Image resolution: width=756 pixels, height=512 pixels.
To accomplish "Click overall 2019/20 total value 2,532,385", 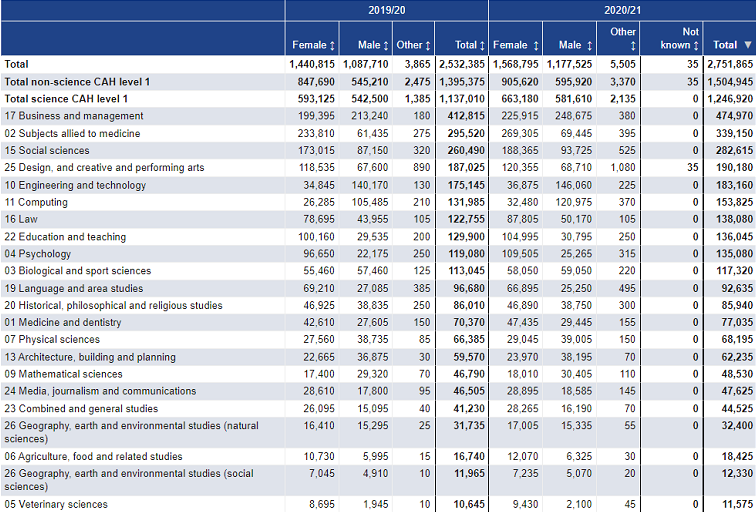I will click(461, 64).
